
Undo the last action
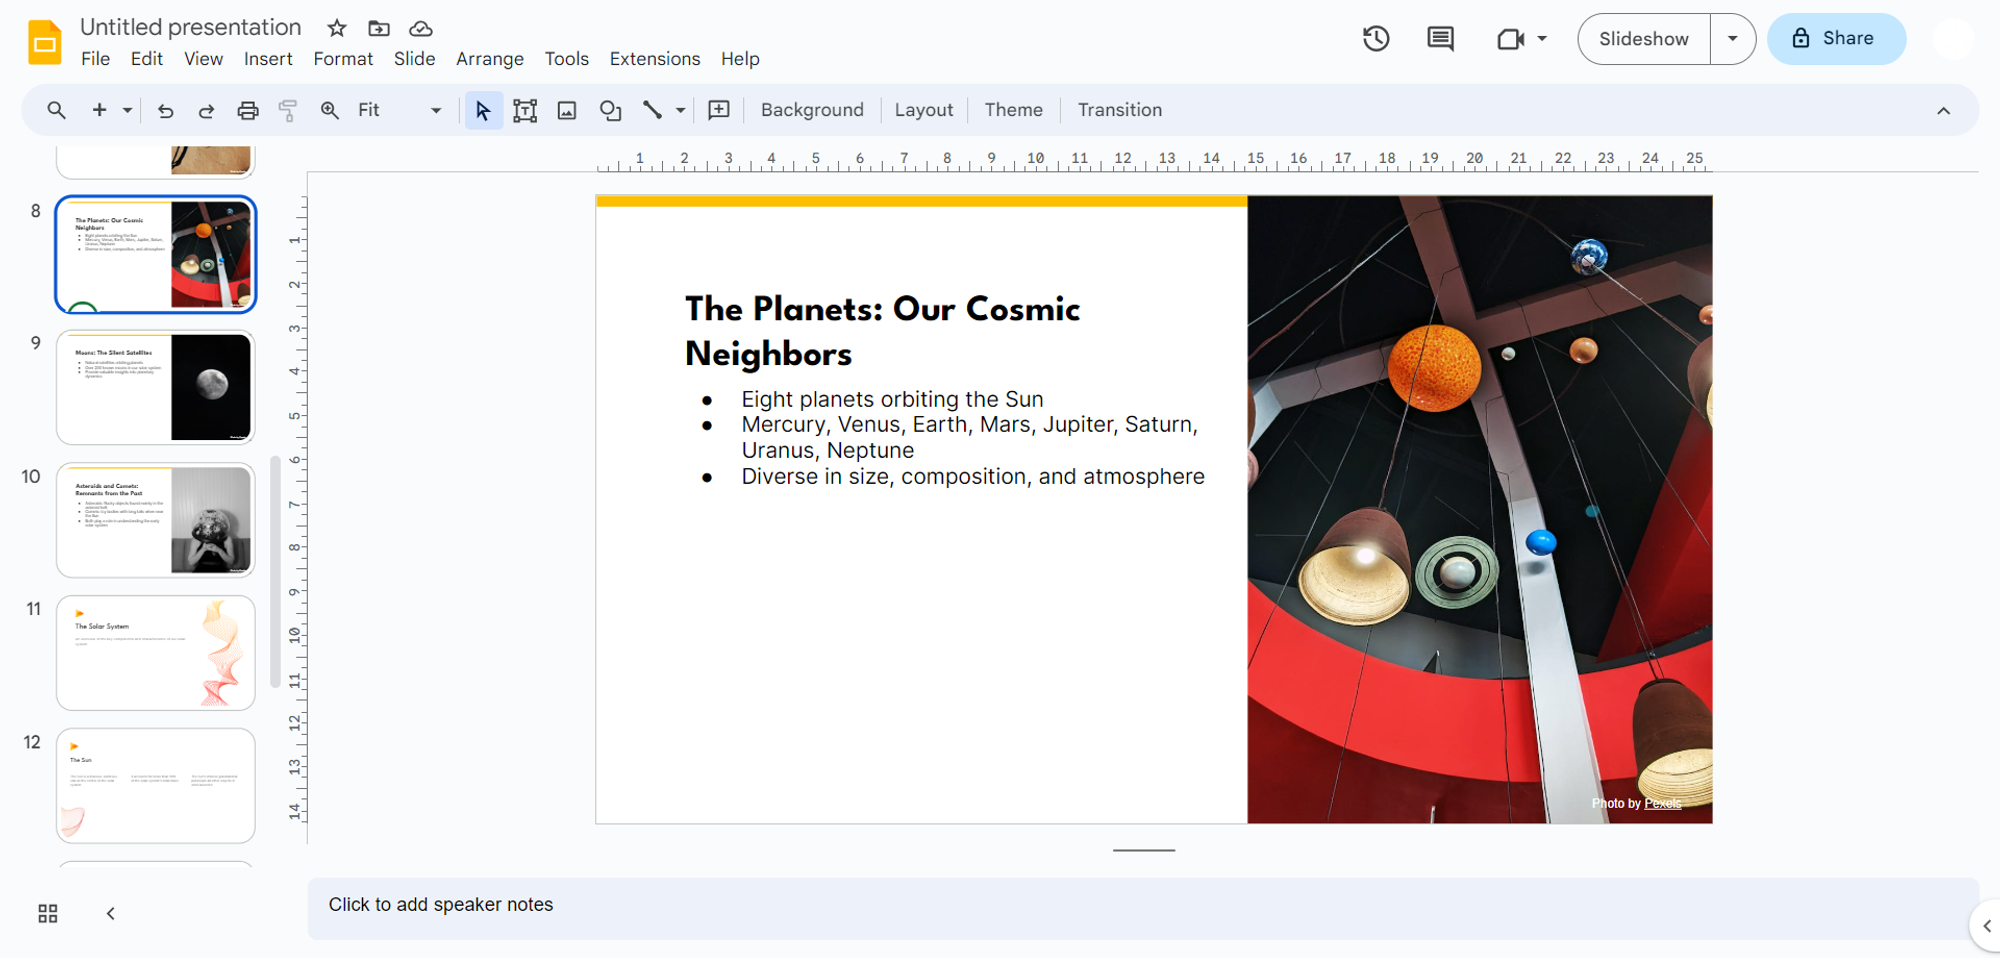(166, 110)
